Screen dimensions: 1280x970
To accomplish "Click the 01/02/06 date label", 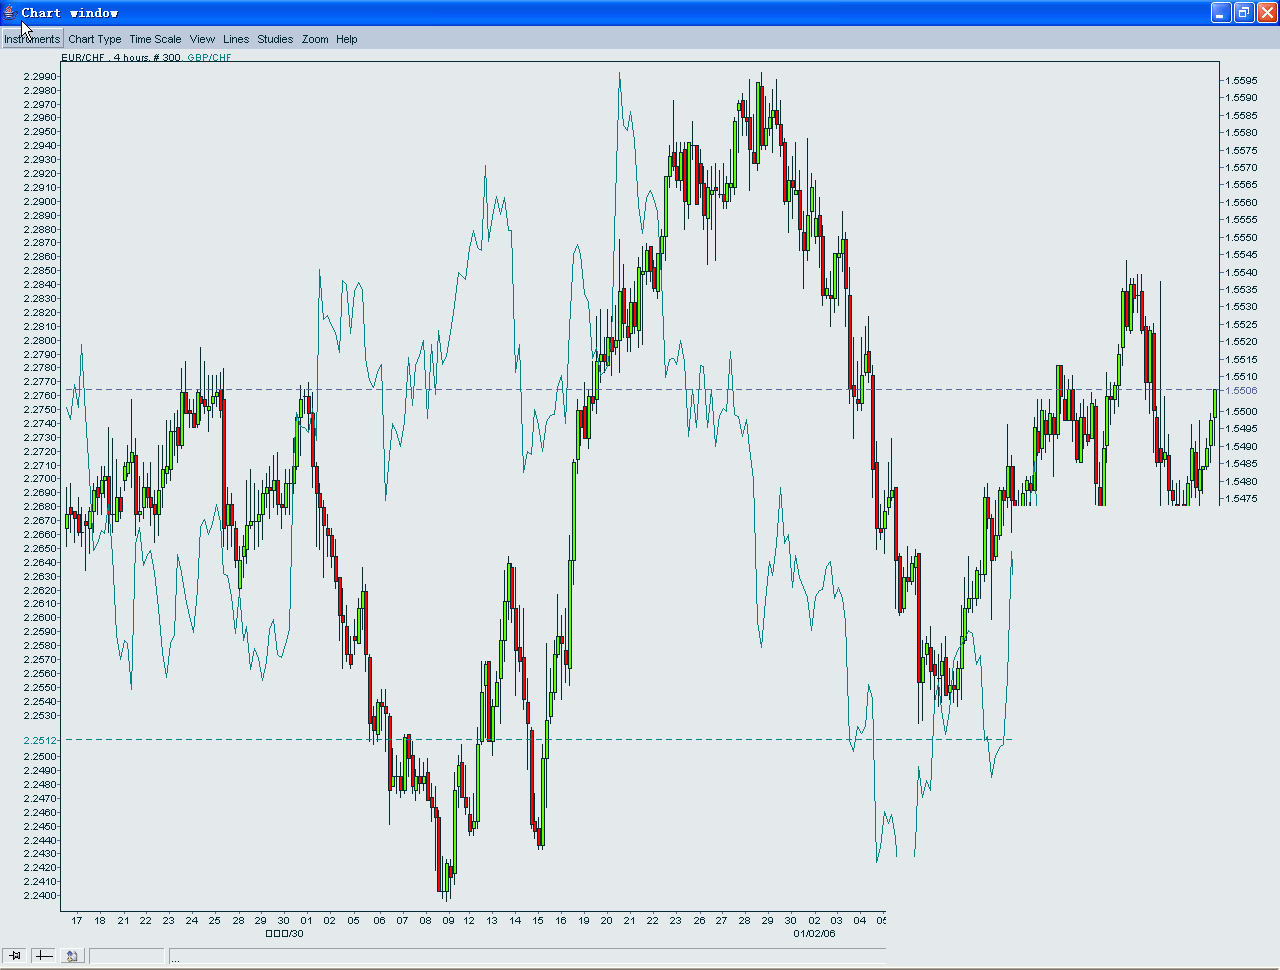I will [814, 933].
